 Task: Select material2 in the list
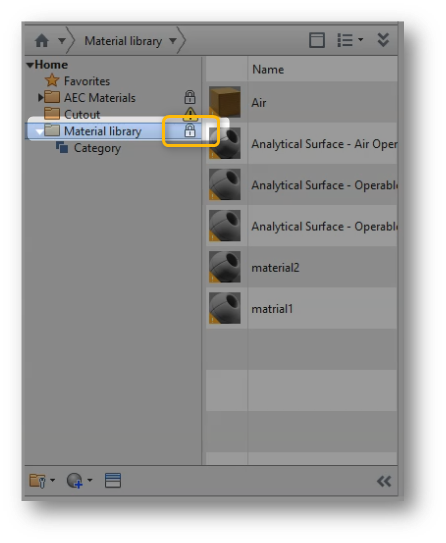point(275,268)
